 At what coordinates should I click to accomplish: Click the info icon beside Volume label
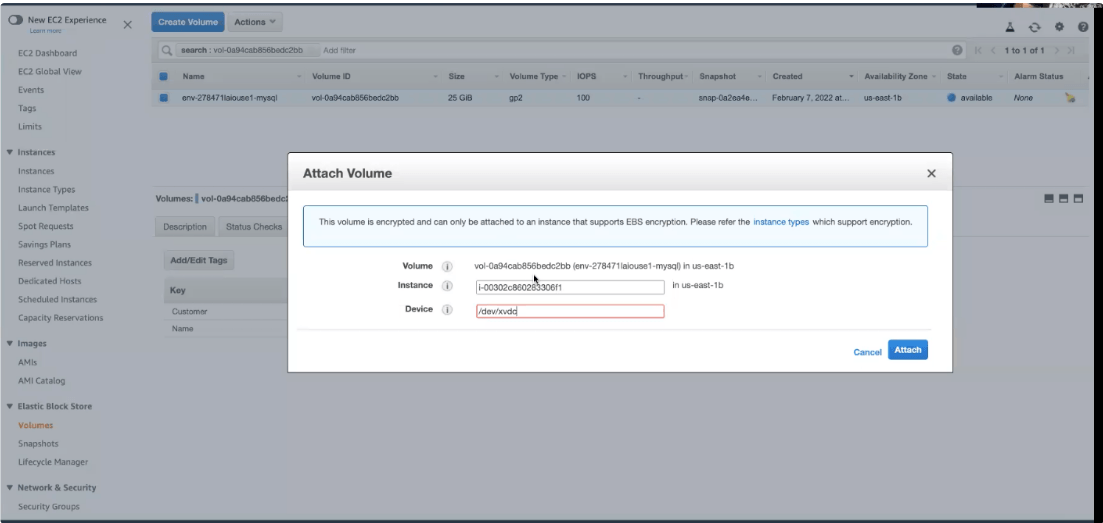point(447,265)
